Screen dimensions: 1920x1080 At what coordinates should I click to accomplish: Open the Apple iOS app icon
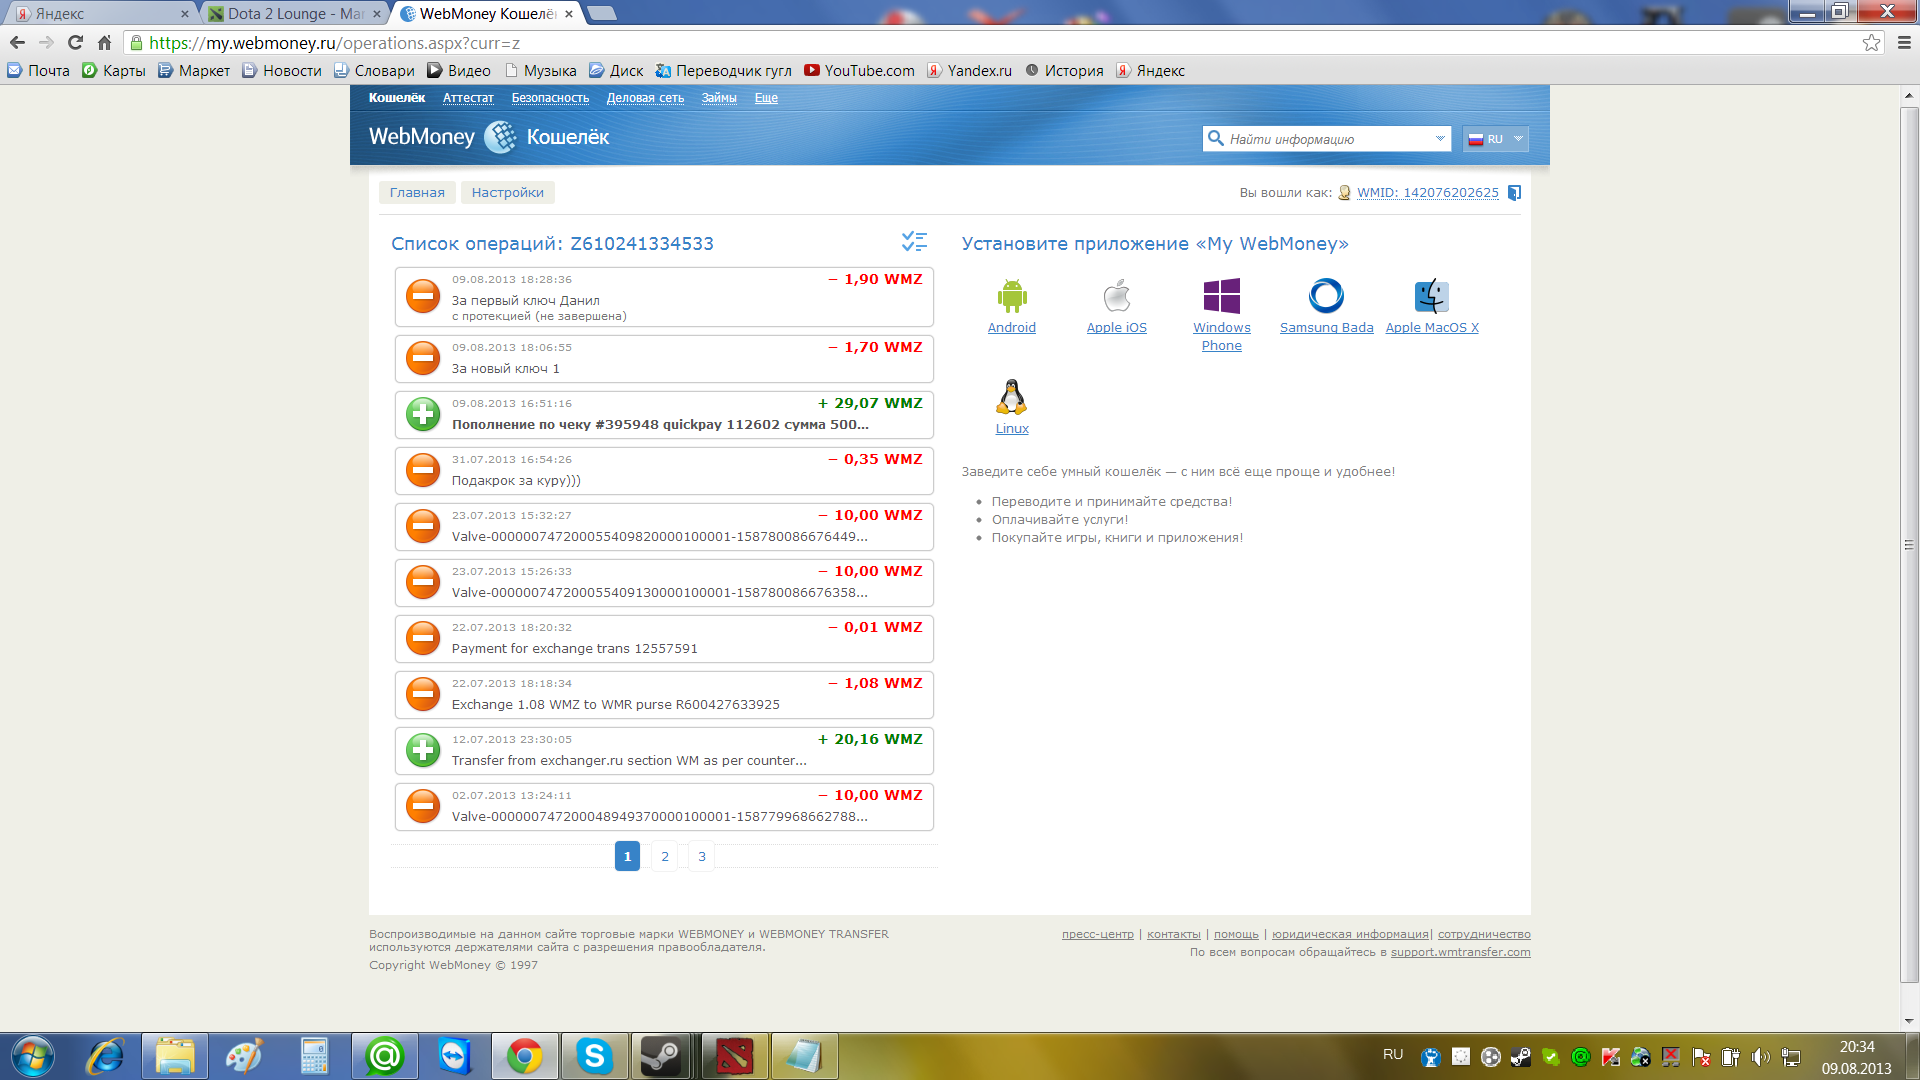coord(1117,297)
